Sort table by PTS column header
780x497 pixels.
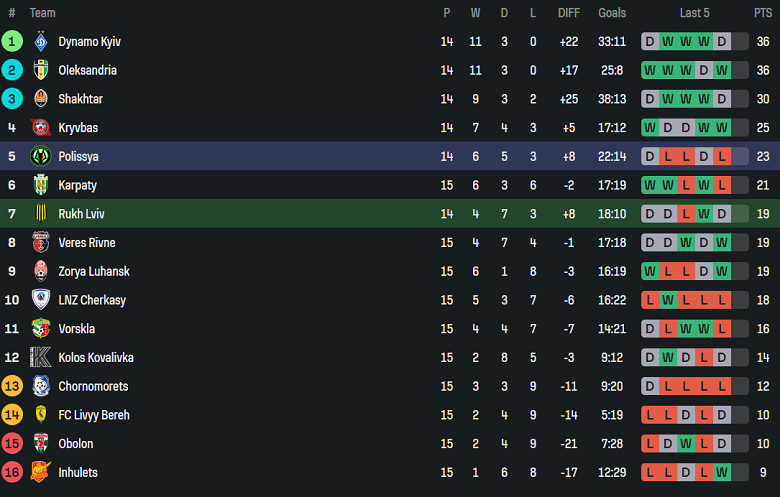763,13
